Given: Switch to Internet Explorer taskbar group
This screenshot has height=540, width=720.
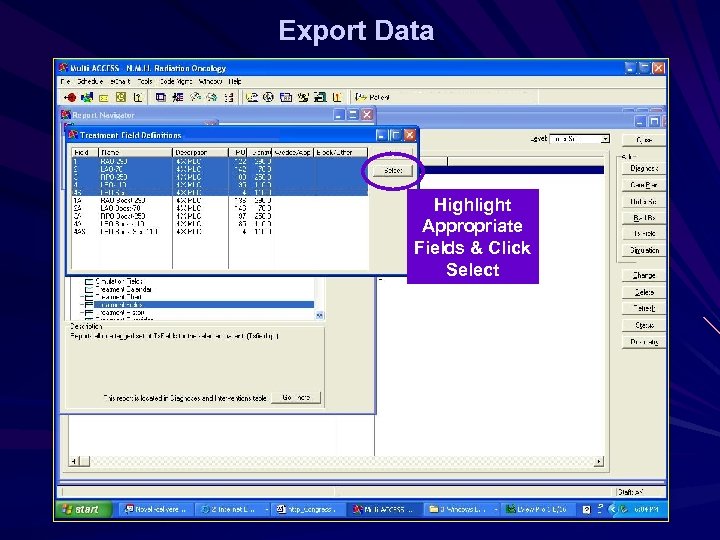Looking at the screenshot, I should tap(233, 509).
